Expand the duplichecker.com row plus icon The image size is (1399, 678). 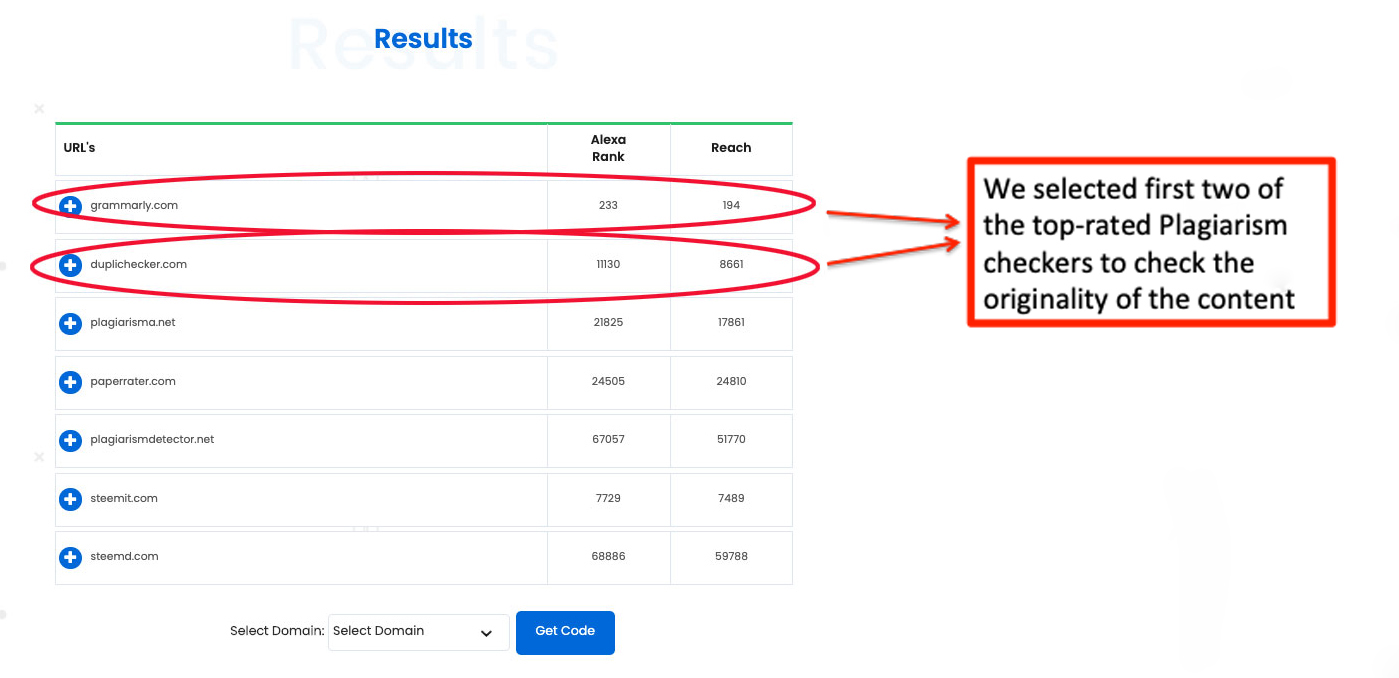click(70, 265)
